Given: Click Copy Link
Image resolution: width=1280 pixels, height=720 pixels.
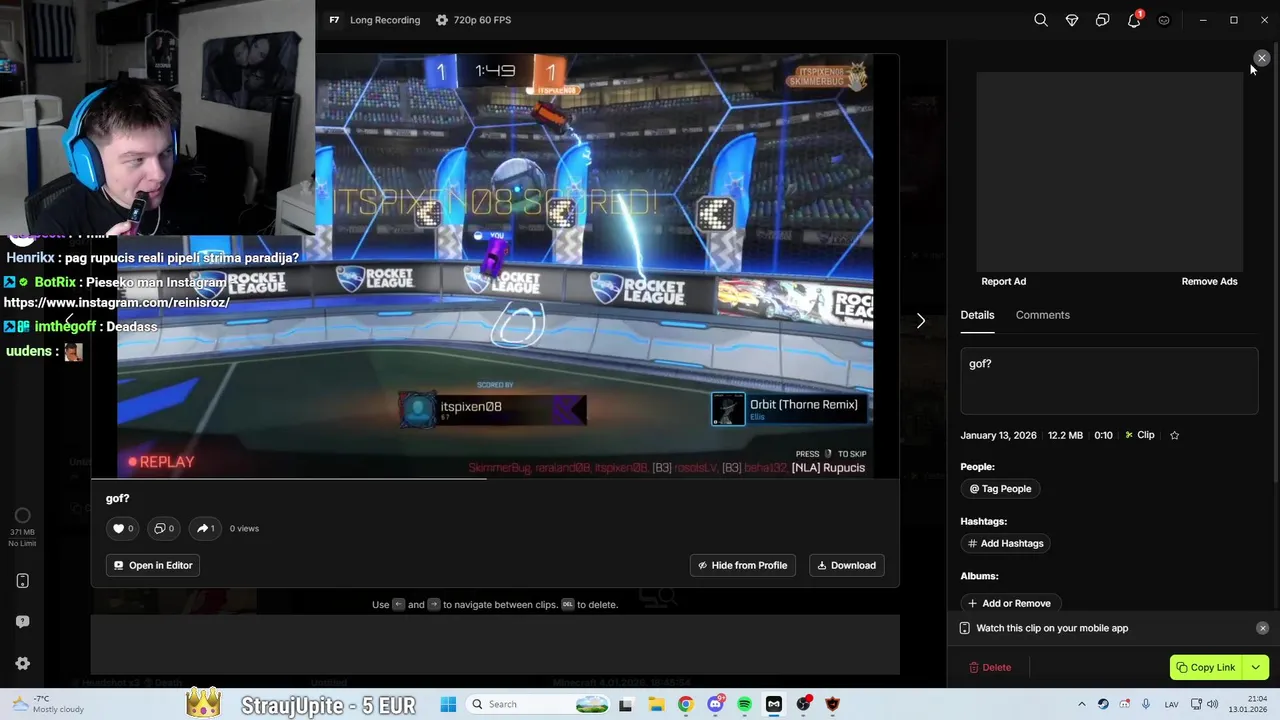Looking at the screenshot, I should [1205, 667].
